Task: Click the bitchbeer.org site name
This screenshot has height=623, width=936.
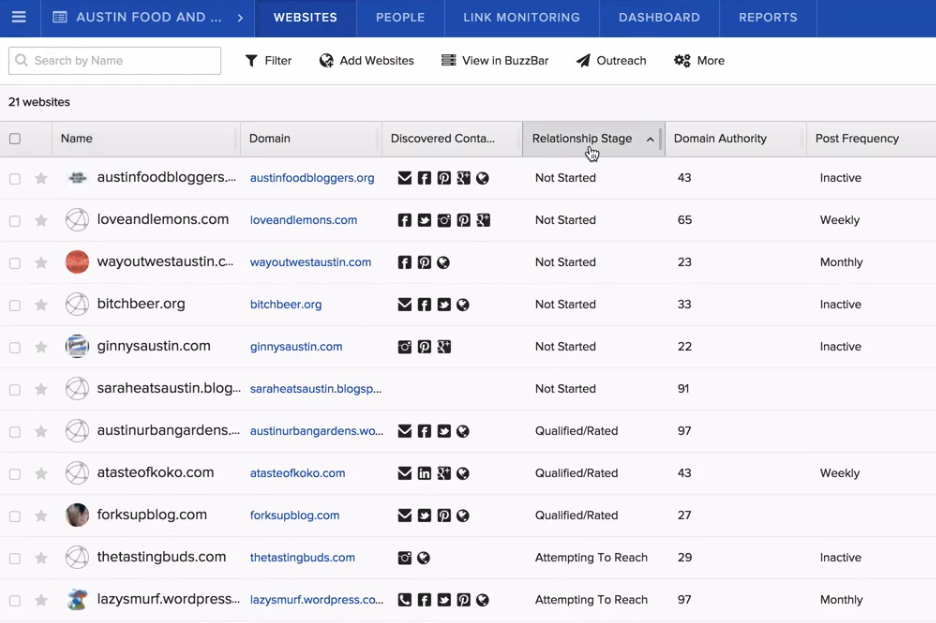Action: point(141,304)
